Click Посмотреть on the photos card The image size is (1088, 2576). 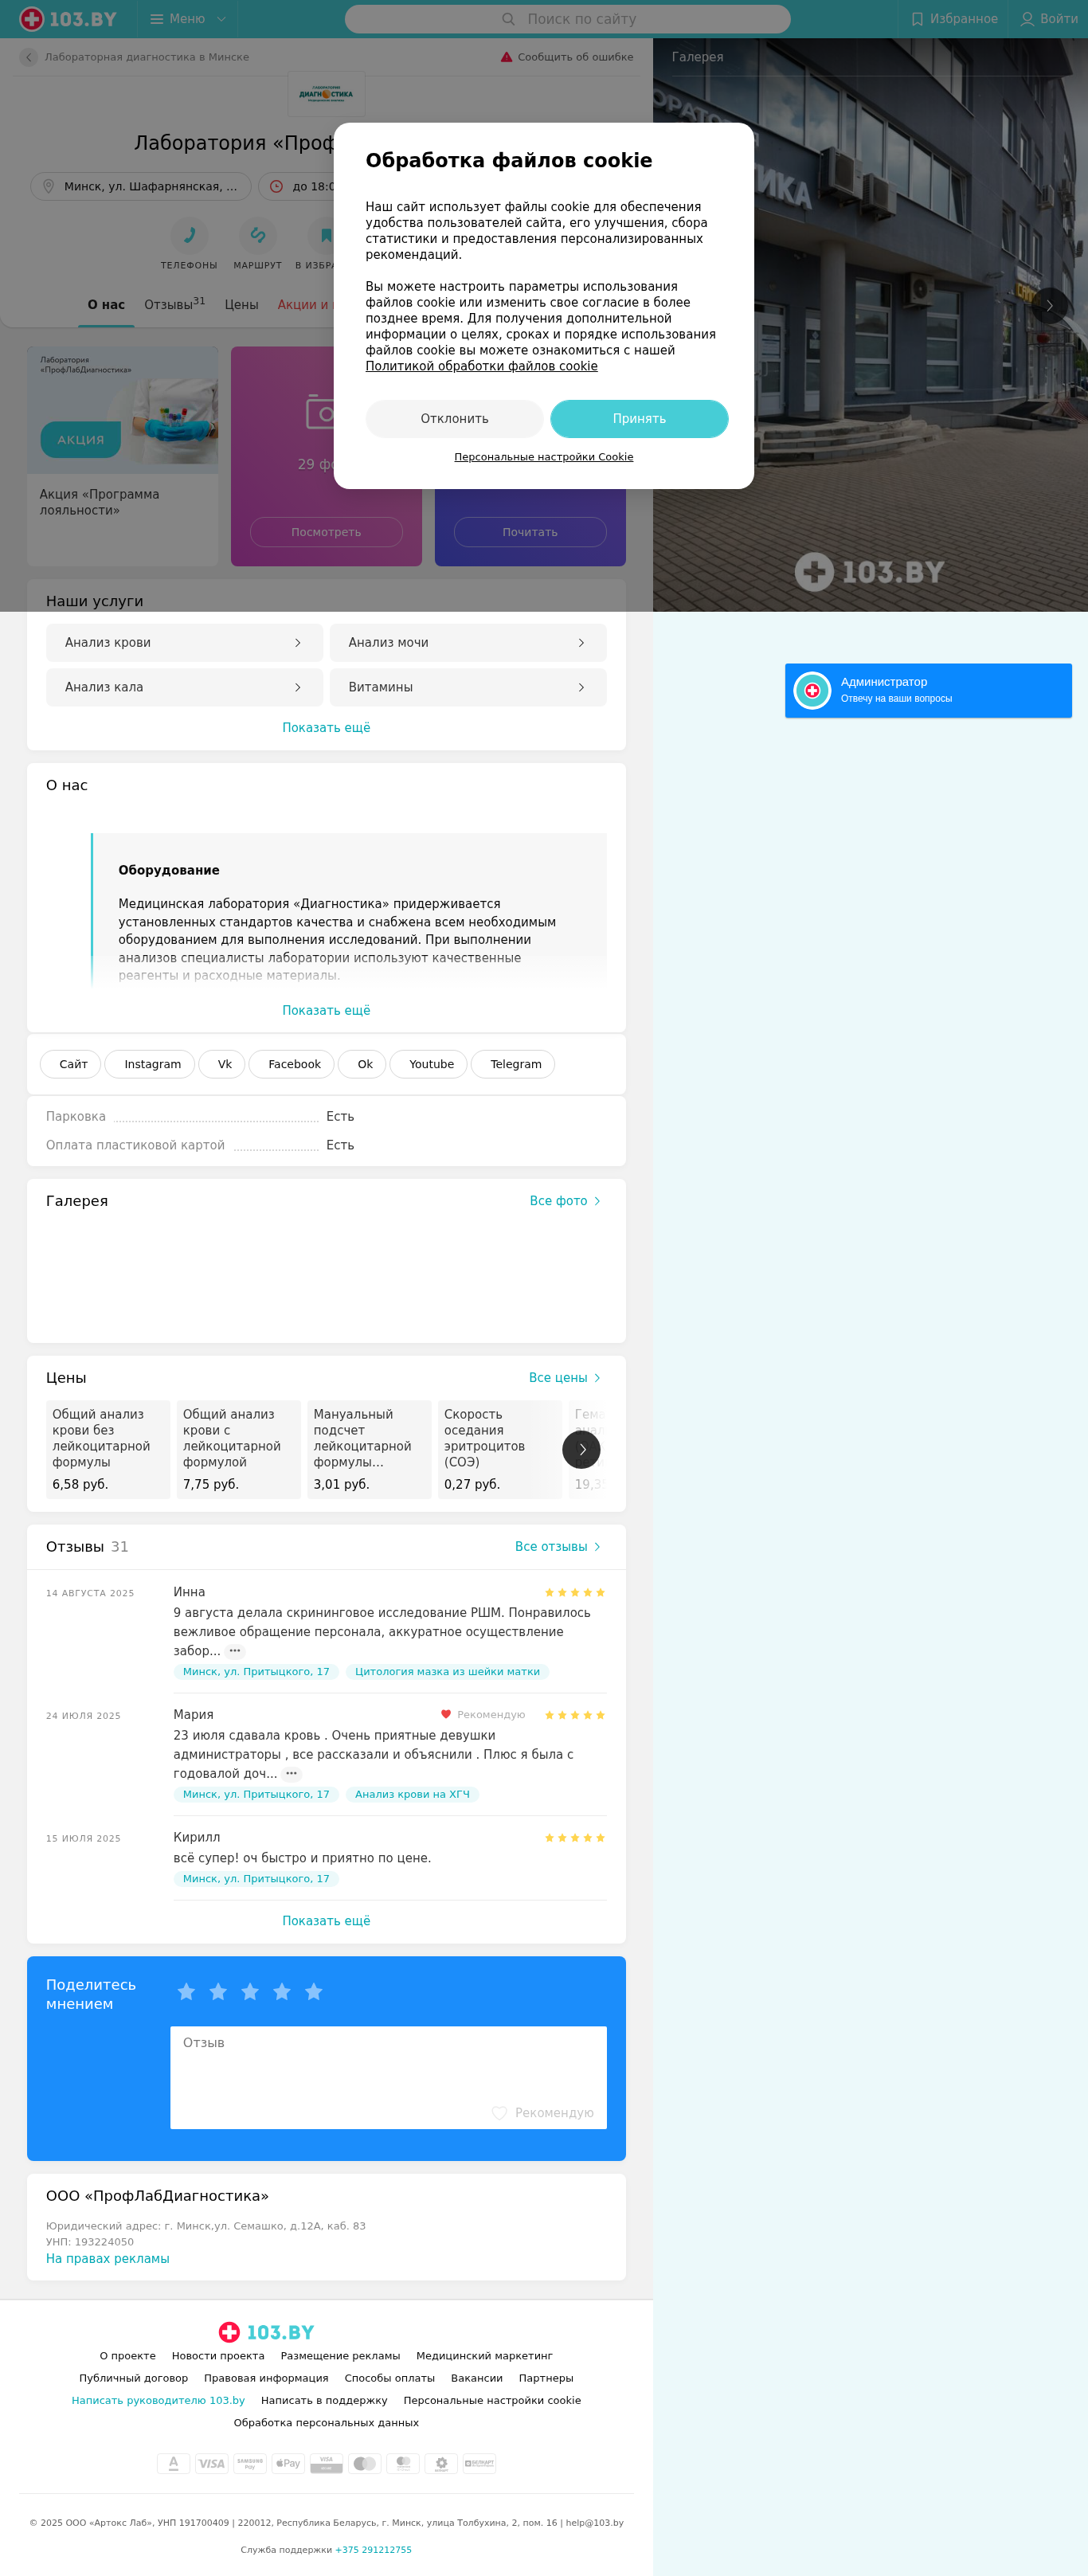(326, 532)
